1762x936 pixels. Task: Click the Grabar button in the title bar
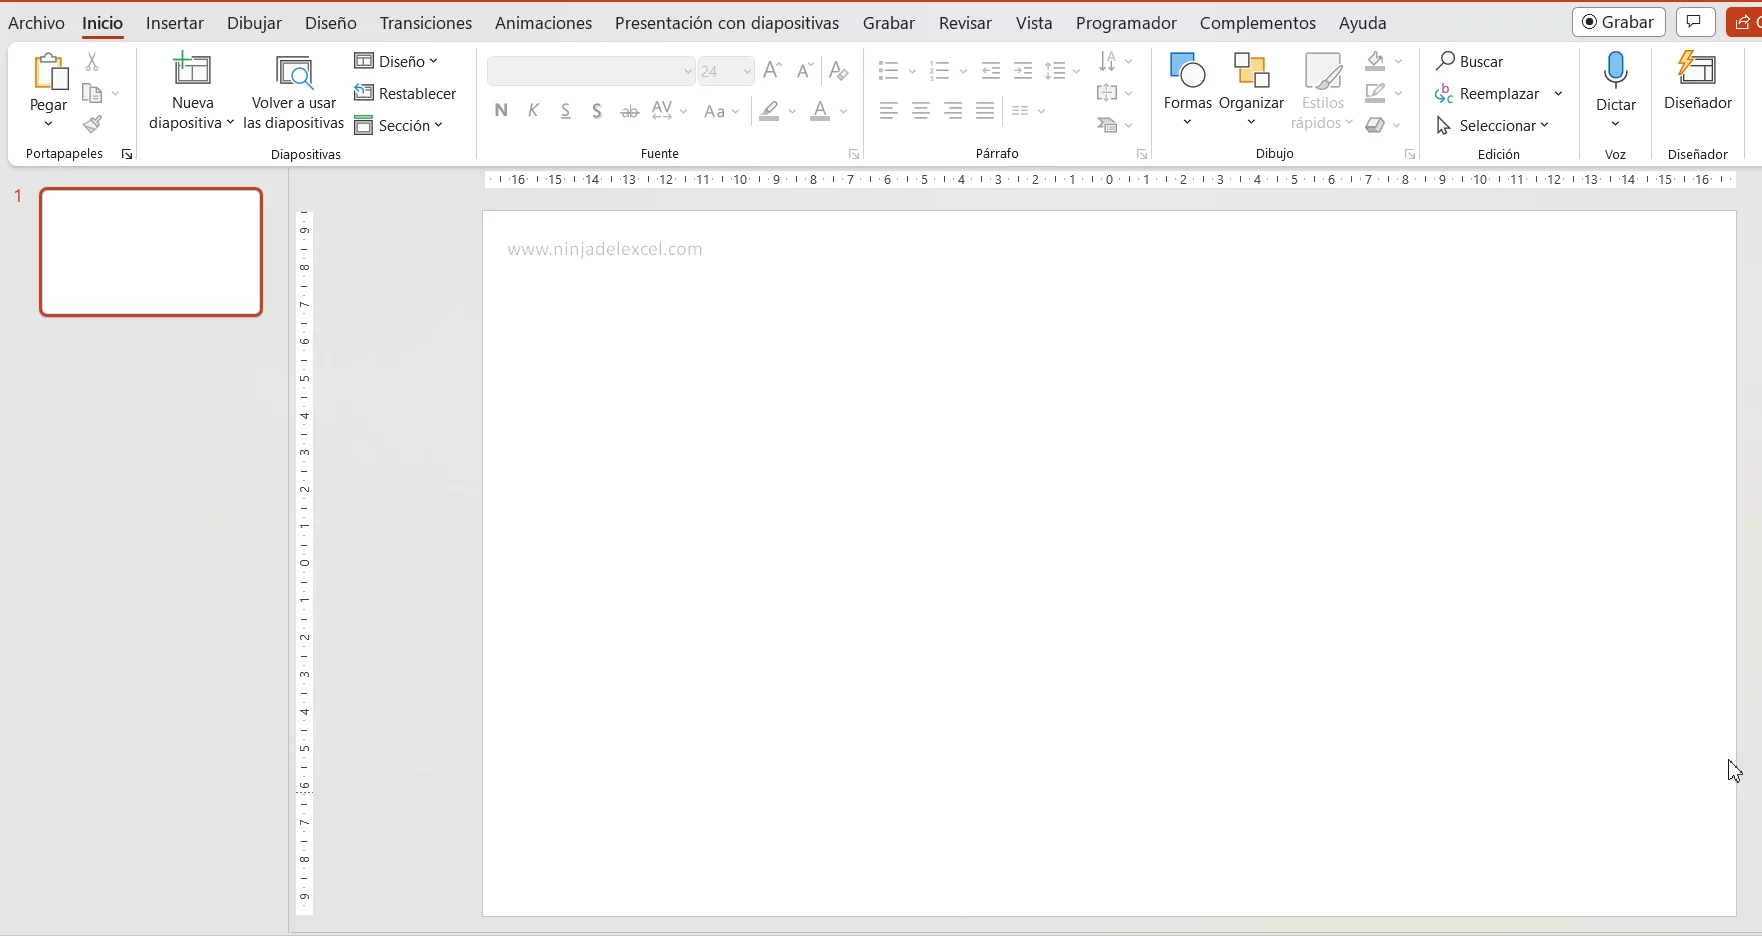pyautogui.click(x=1617, y=21)
